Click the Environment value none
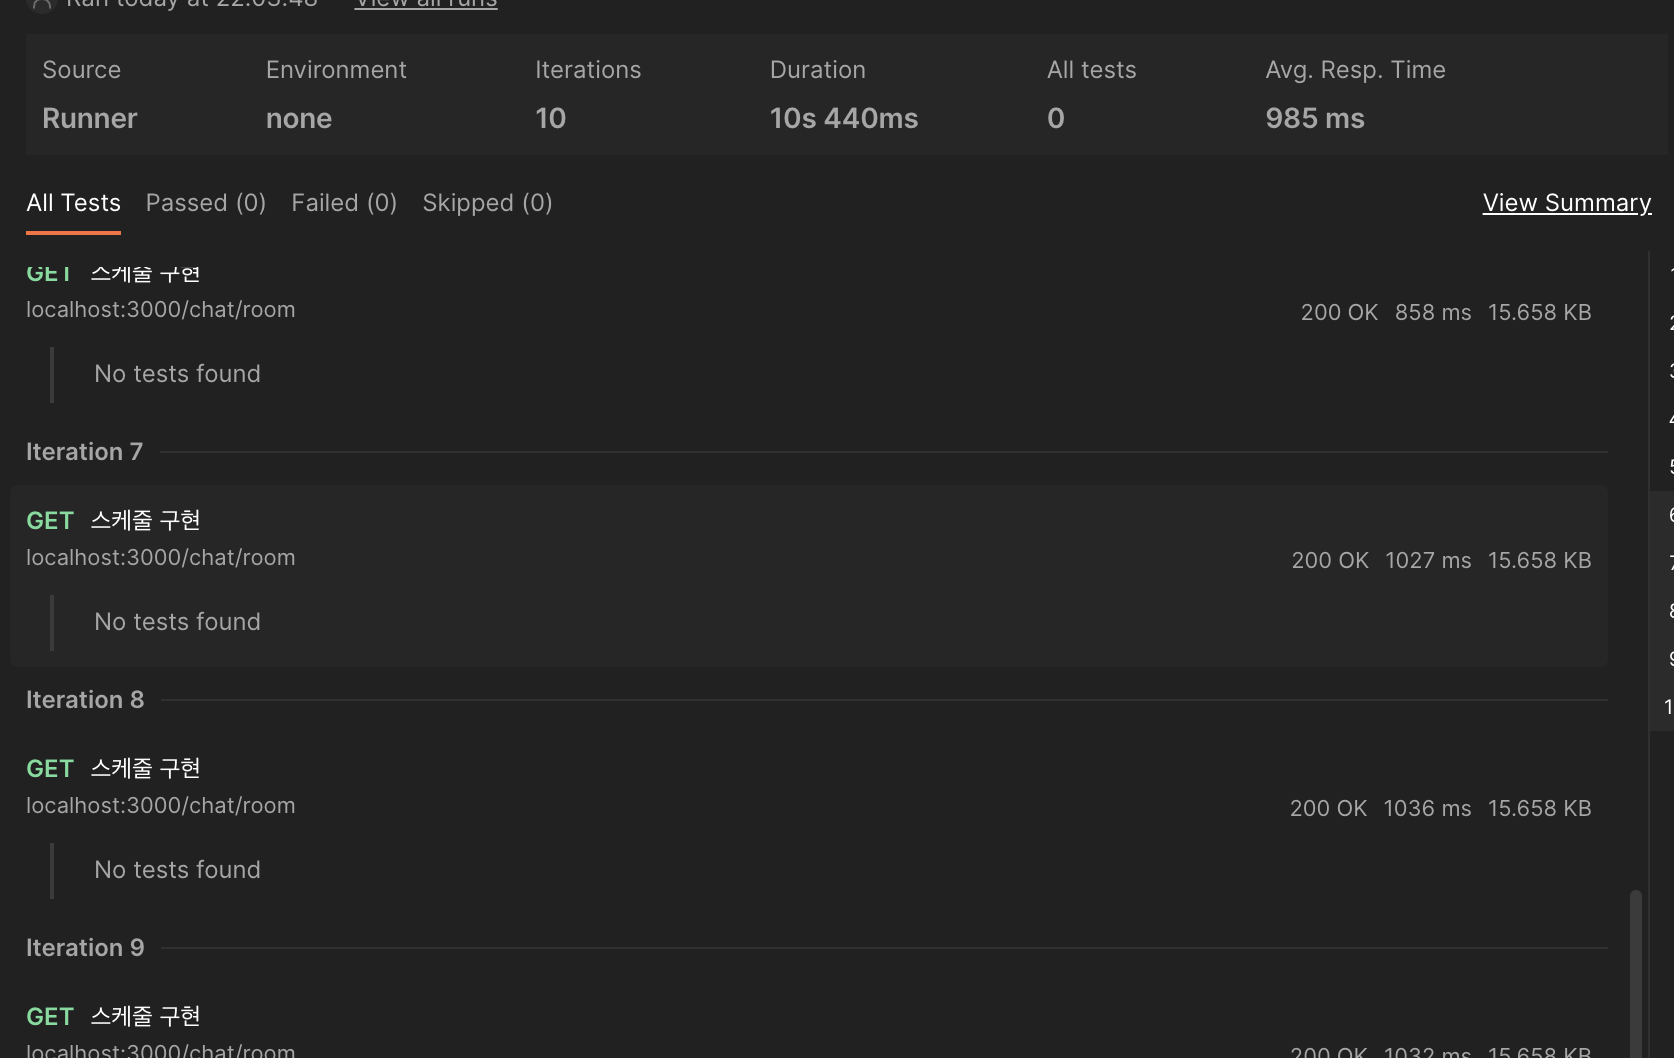Image resolution: width=1674 pixels, height=1058 pixels. coord(298,119)
